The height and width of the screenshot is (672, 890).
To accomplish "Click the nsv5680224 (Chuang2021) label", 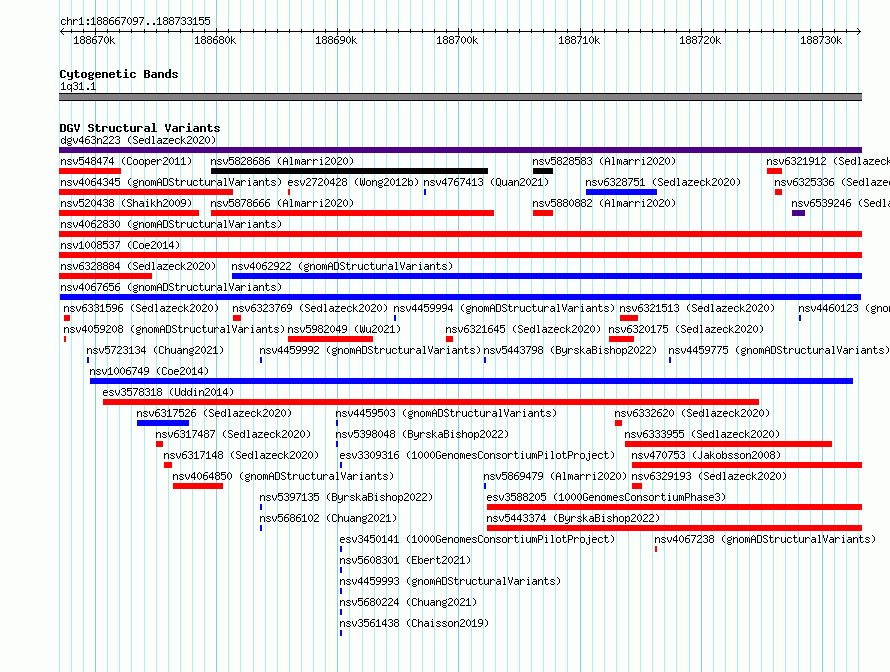I will (x=408, y=602).
